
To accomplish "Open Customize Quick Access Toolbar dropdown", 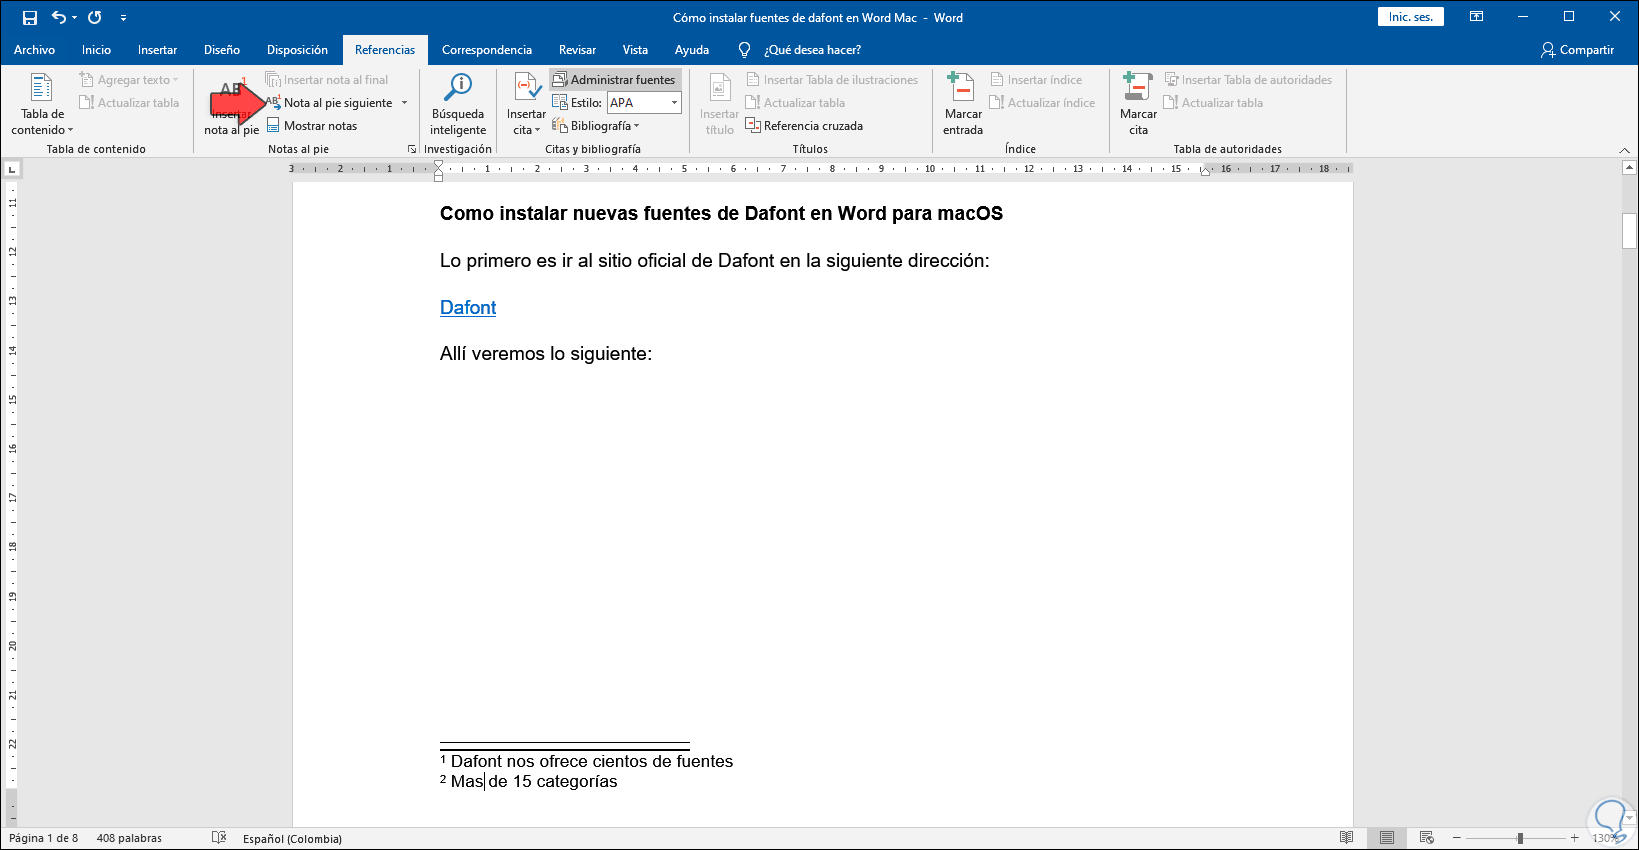I will click(123, 18).
